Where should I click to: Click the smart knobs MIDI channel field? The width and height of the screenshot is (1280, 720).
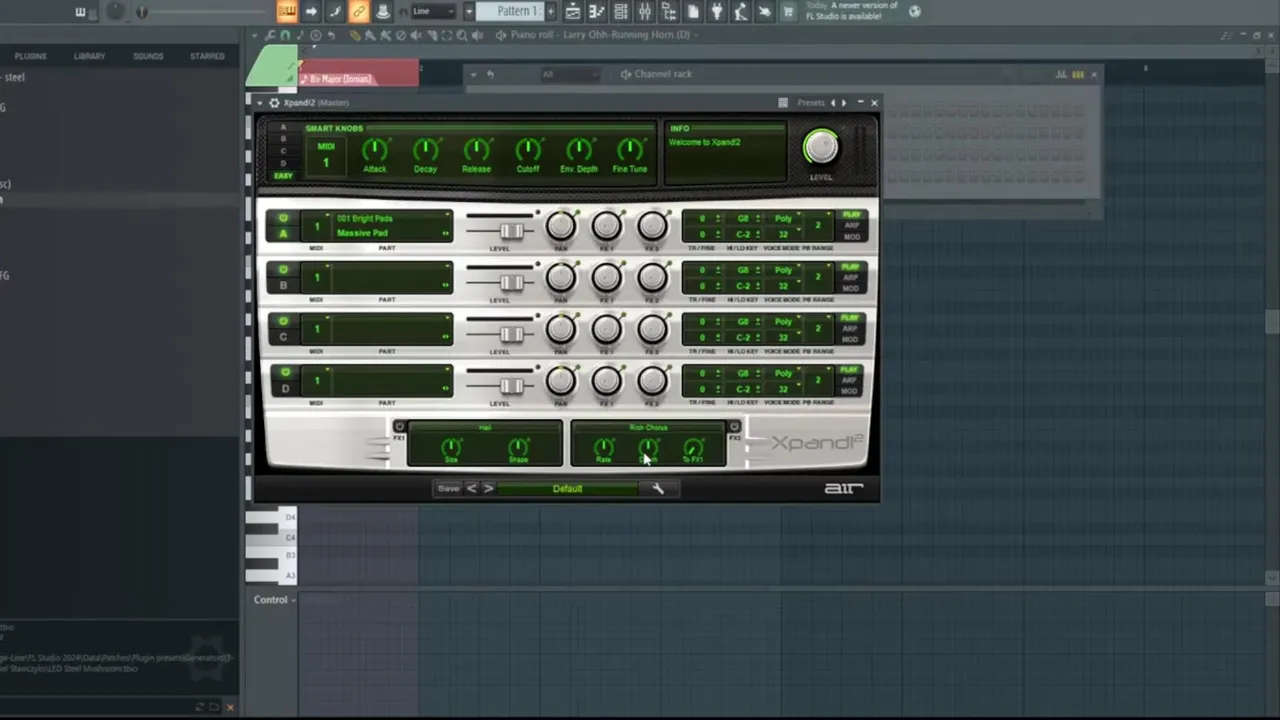click(x=325, y=156)
